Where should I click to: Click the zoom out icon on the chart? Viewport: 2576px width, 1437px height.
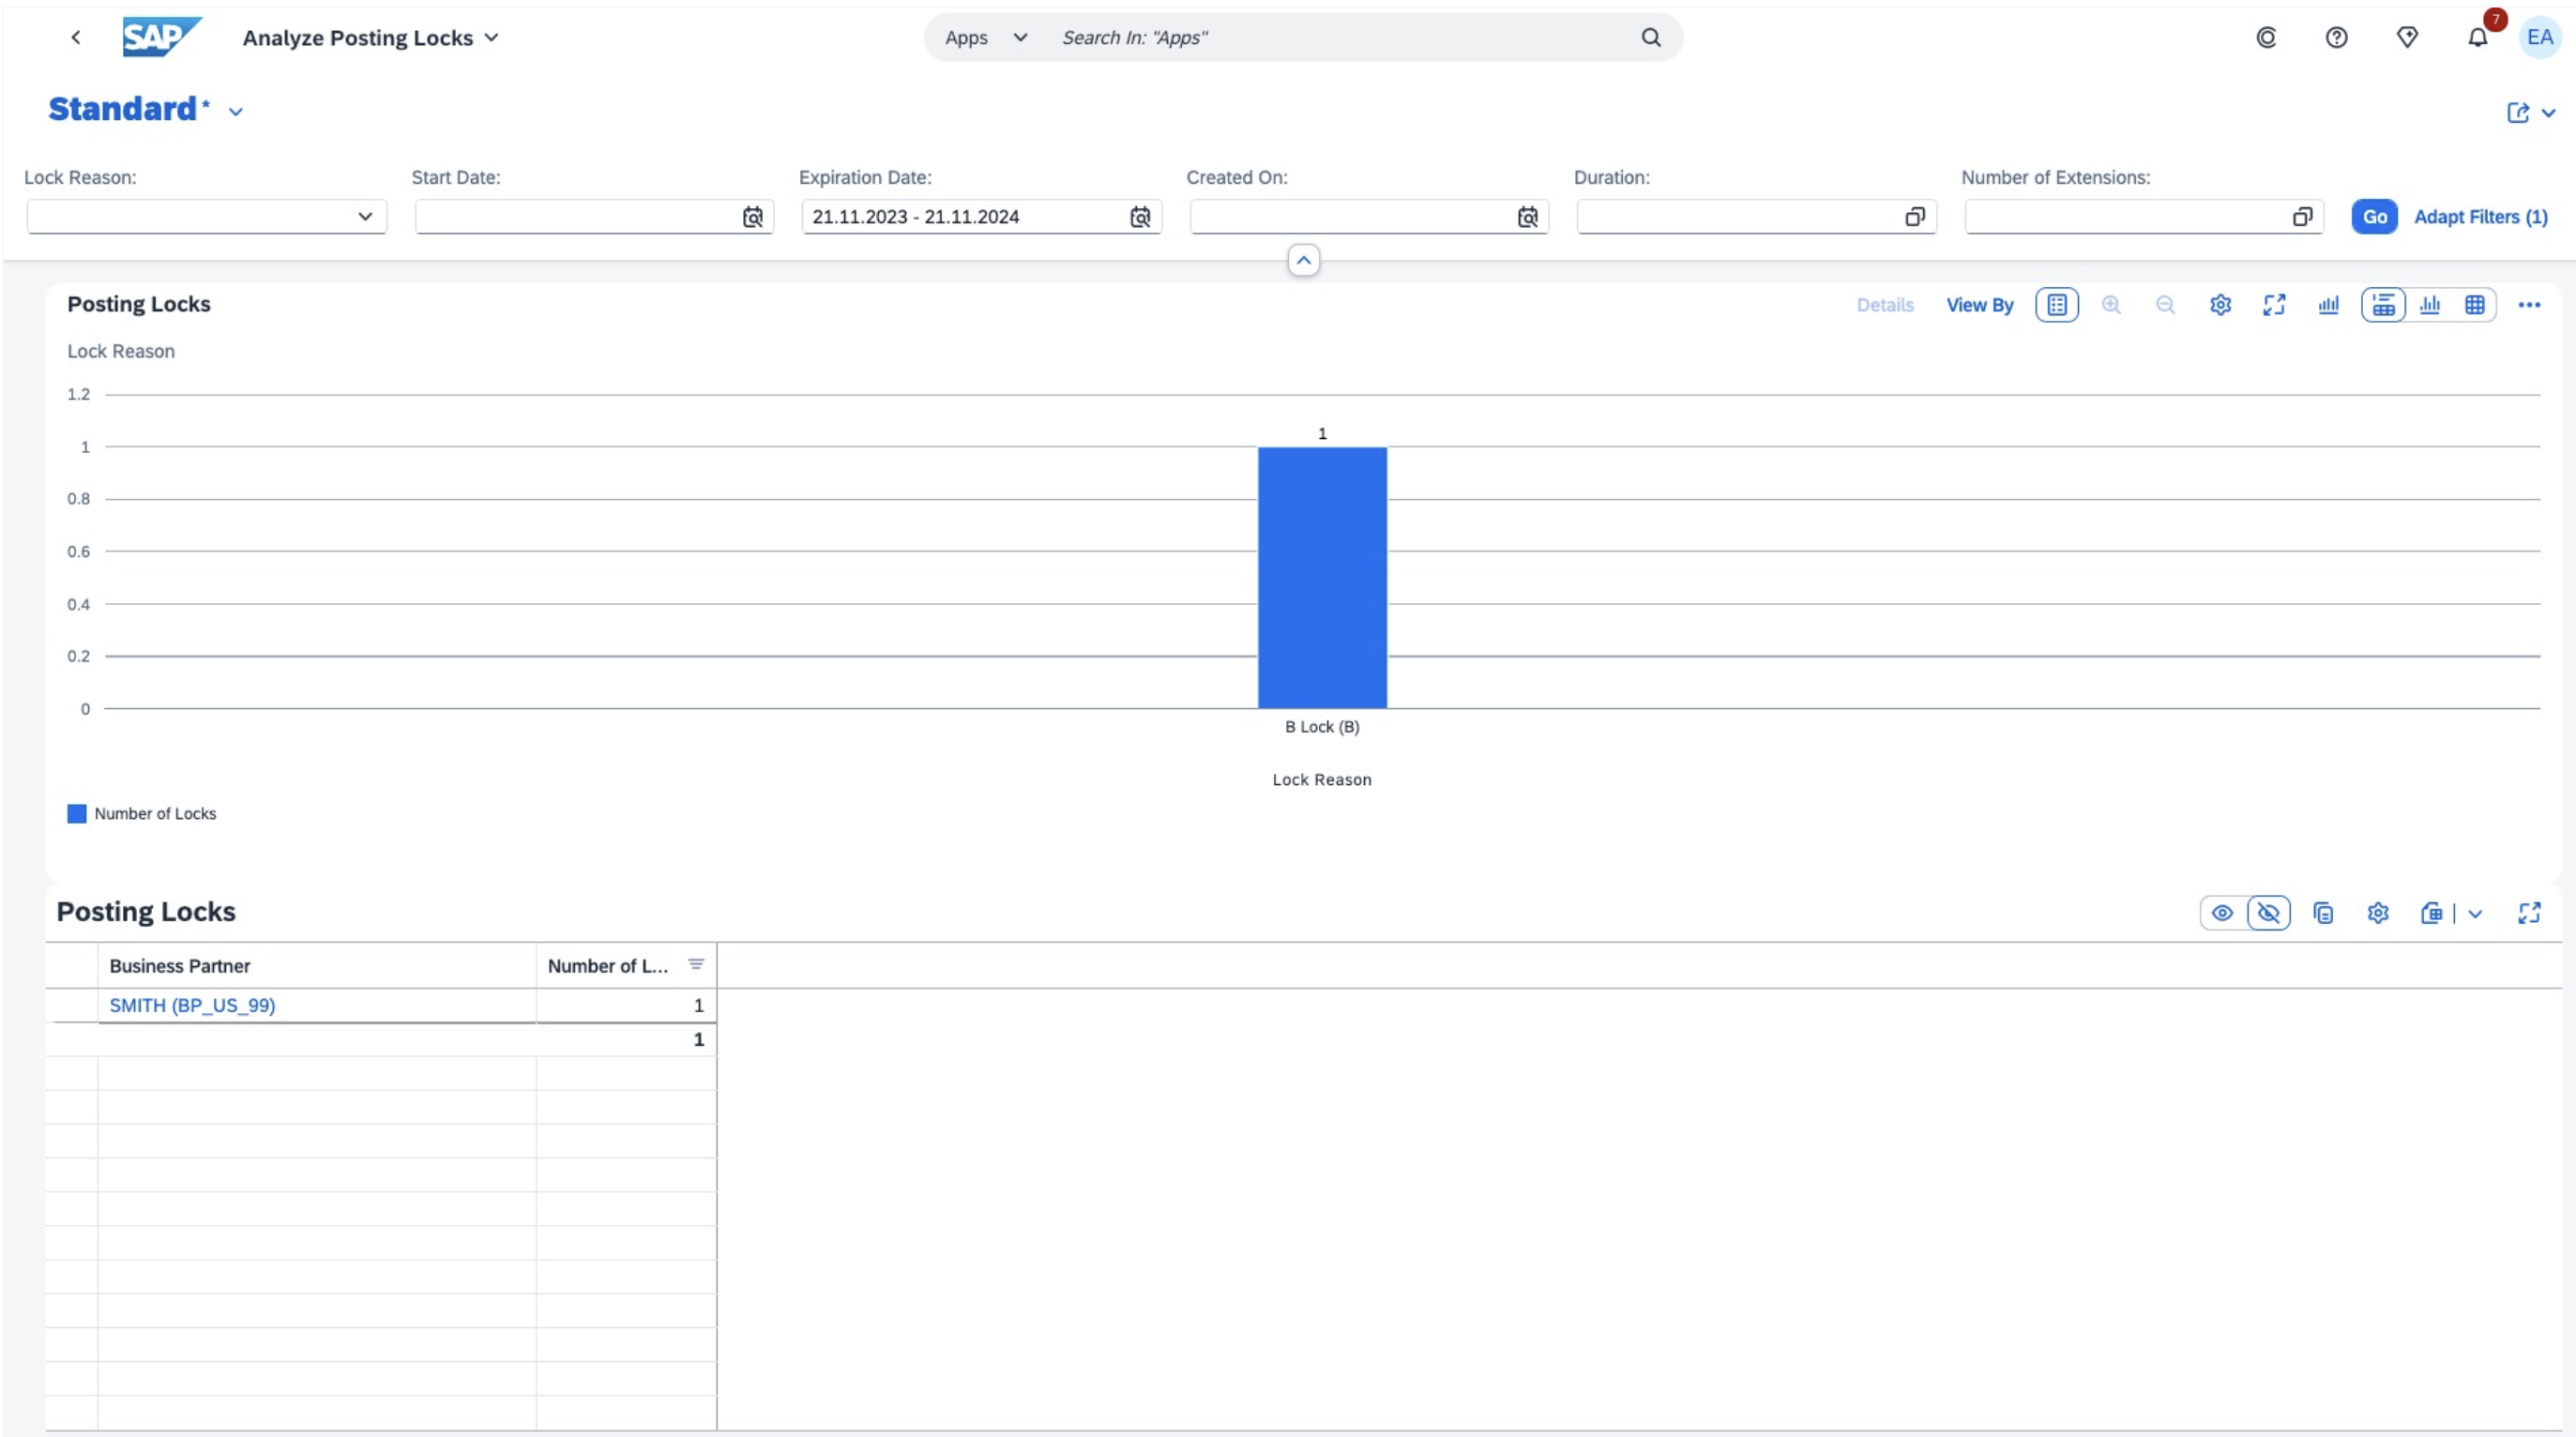pos(2166,304)
